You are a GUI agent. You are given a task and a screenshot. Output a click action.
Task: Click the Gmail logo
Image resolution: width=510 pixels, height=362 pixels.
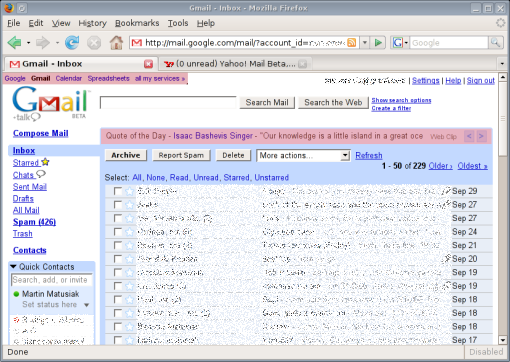[x=50, y=103]
